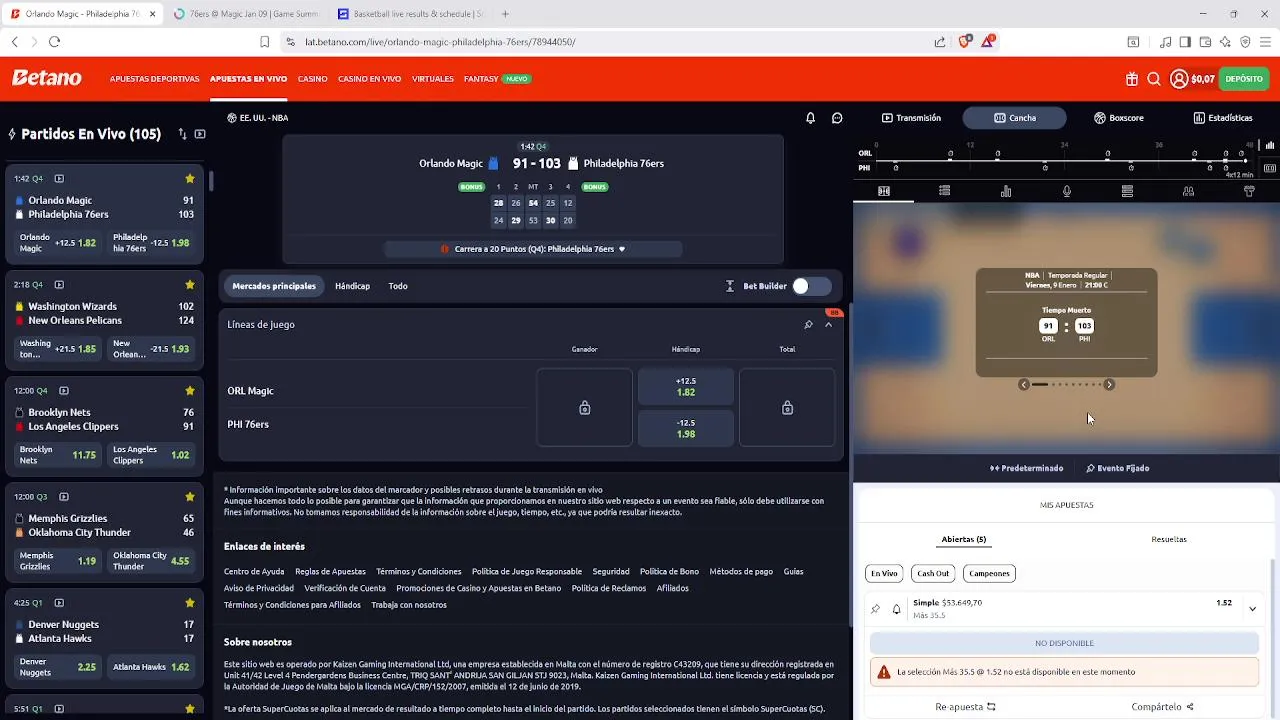The height and width of the screenshot is (720, 1280).
Task: Open the Boxscore tab
Action: point(1118,118)
